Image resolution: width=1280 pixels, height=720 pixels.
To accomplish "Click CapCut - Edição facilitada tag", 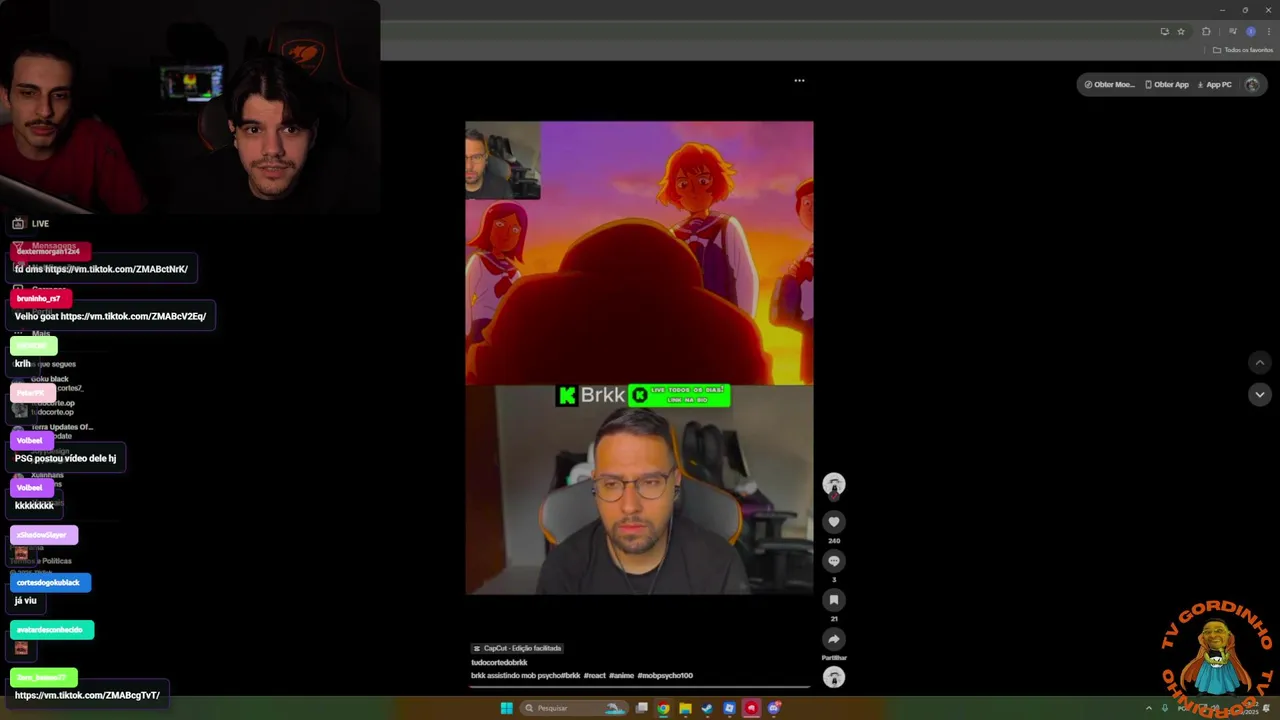I will 517,648.
